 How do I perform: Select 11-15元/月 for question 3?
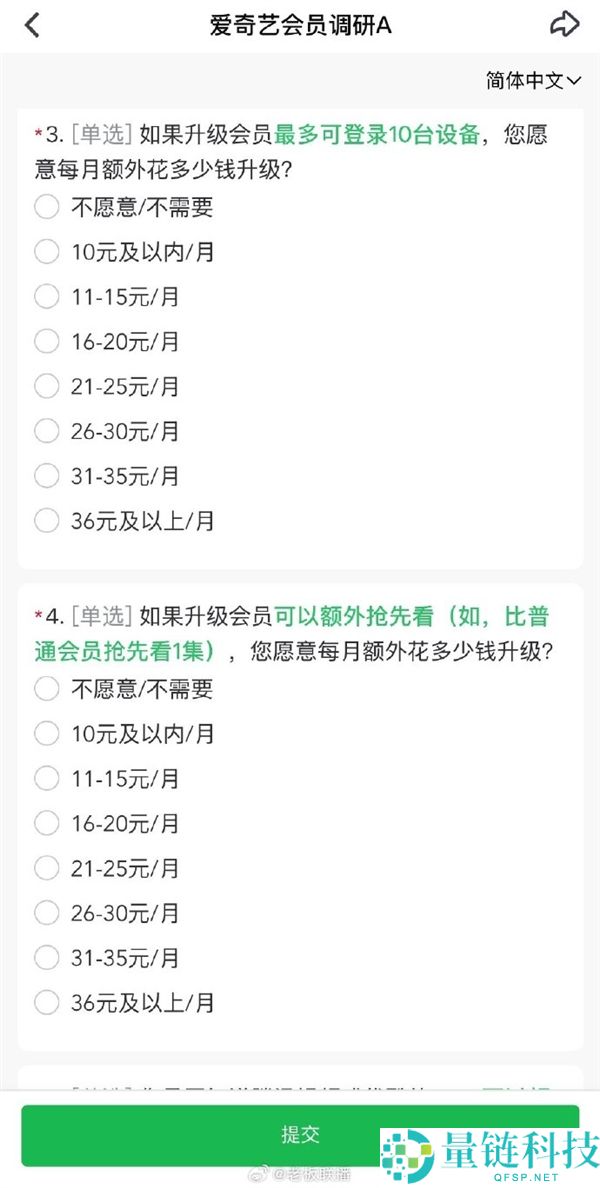tap(46, 297)
